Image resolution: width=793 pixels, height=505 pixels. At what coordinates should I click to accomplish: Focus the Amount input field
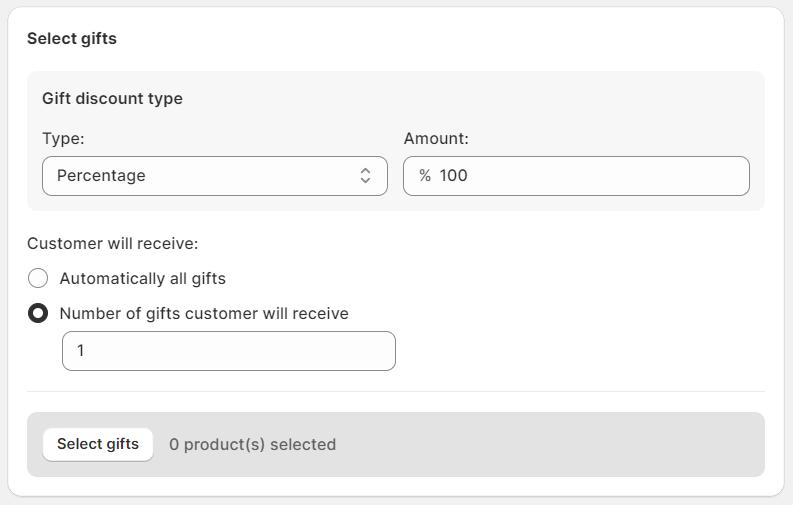click(590, 176)
